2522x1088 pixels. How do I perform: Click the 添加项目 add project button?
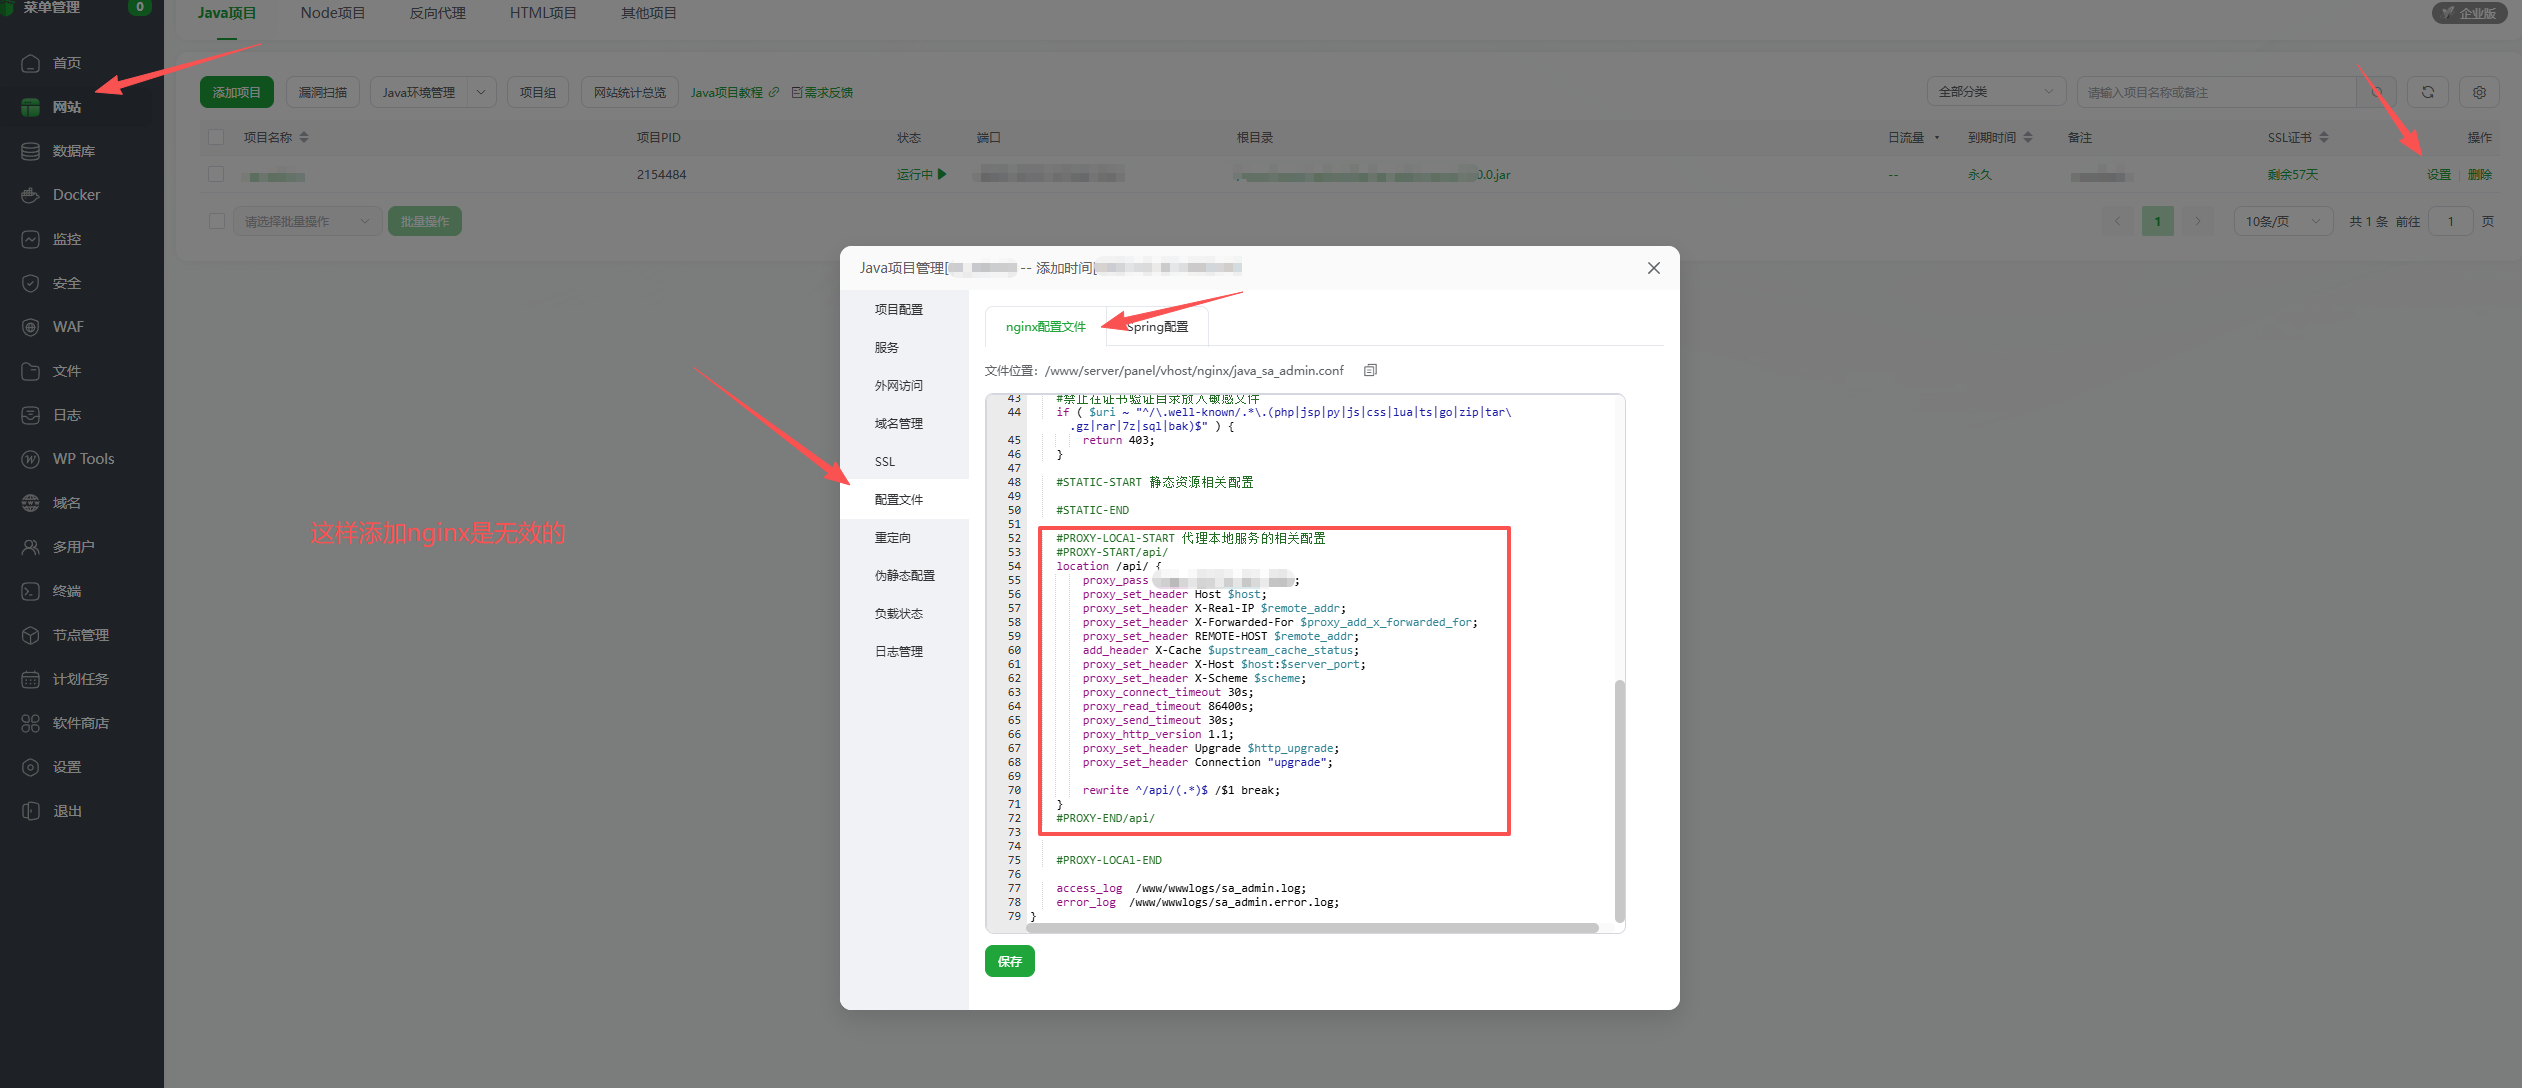236,92
